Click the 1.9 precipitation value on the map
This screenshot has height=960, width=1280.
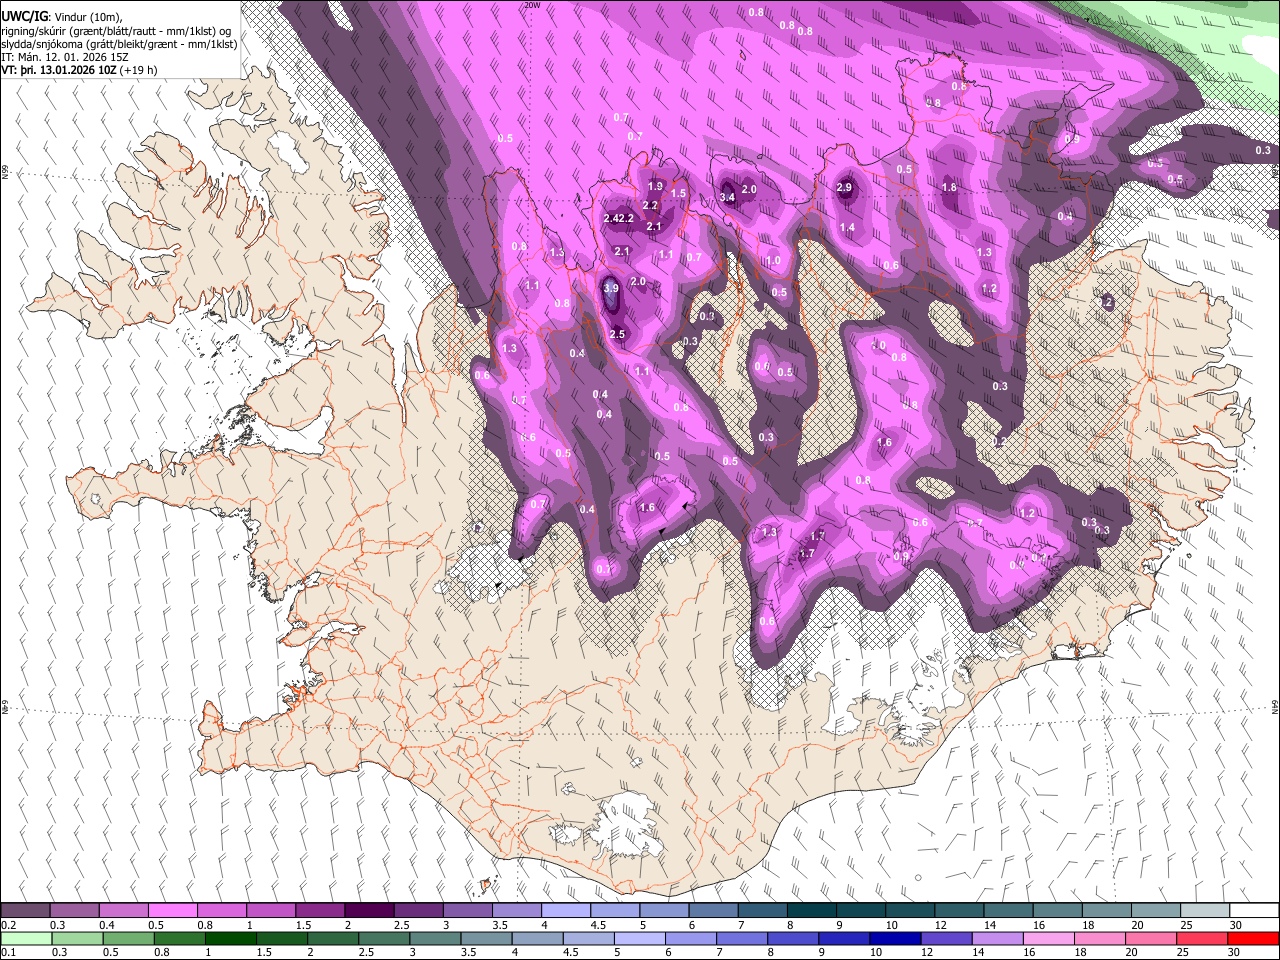[655, 187]
